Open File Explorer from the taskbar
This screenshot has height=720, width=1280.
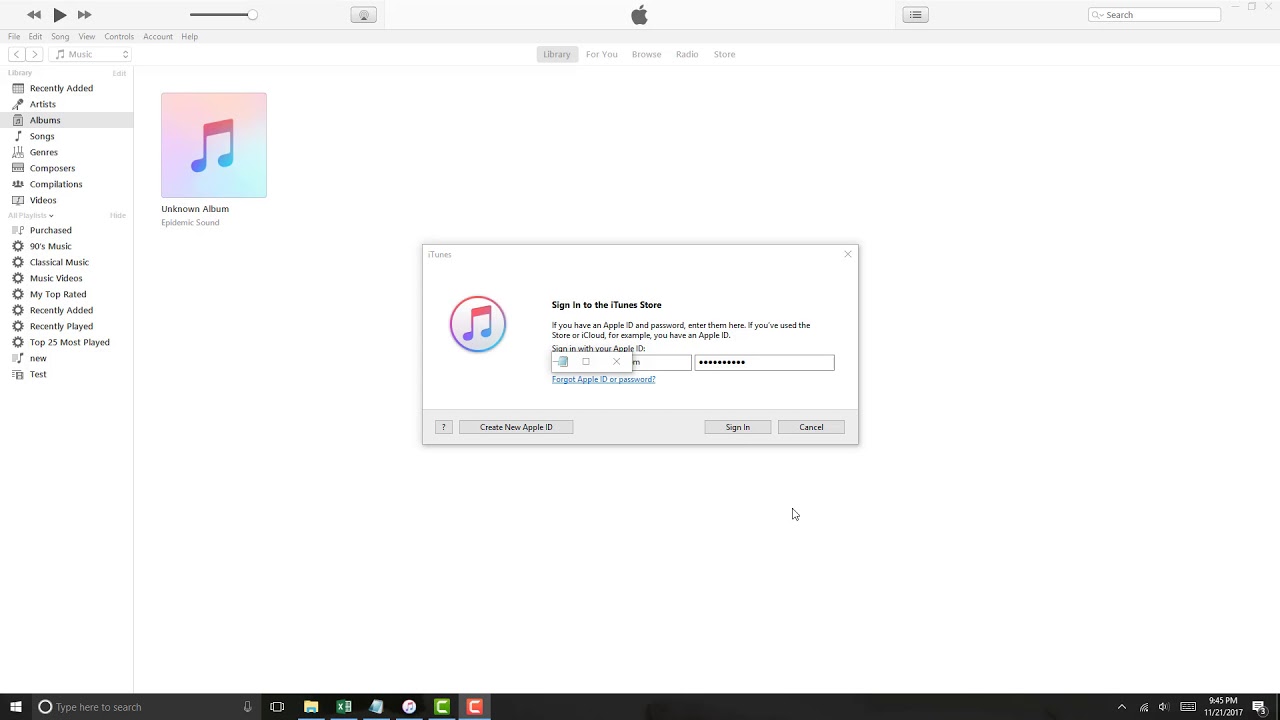(x=311, y=707)
